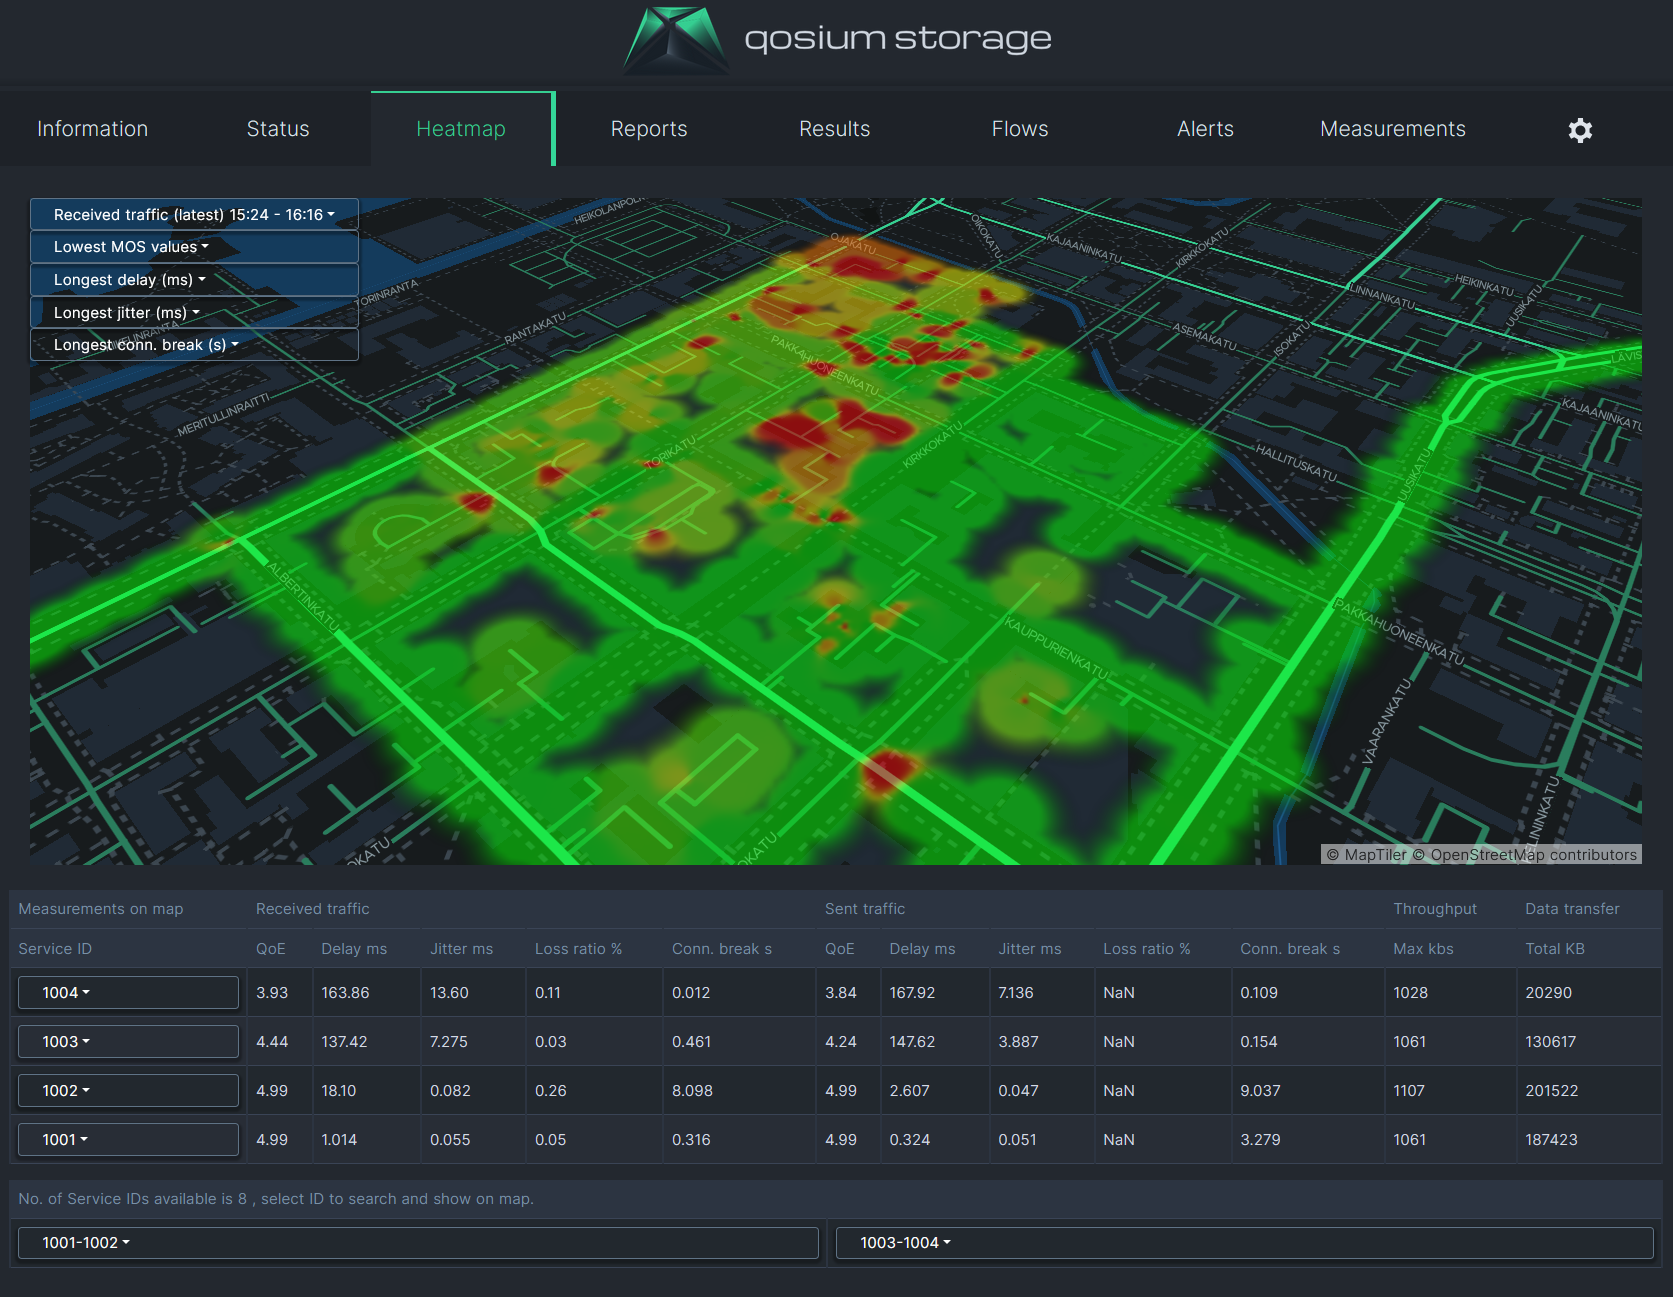Open settings via the gear icon
Viewport: 1673px width, 1297px height.
click(x=1579, y=130)
